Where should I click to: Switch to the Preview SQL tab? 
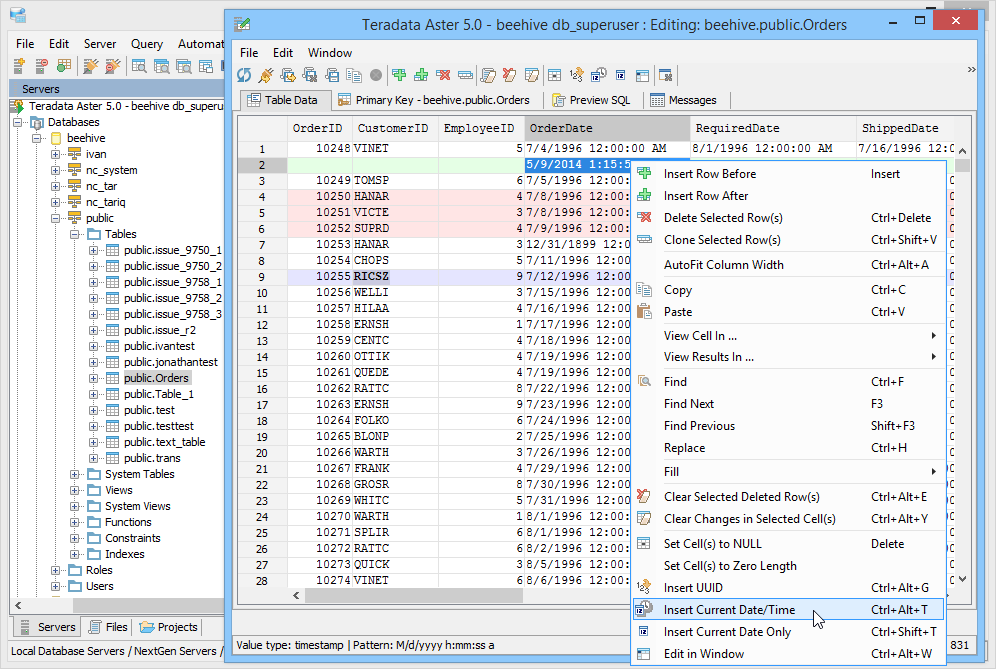[592, 100]
